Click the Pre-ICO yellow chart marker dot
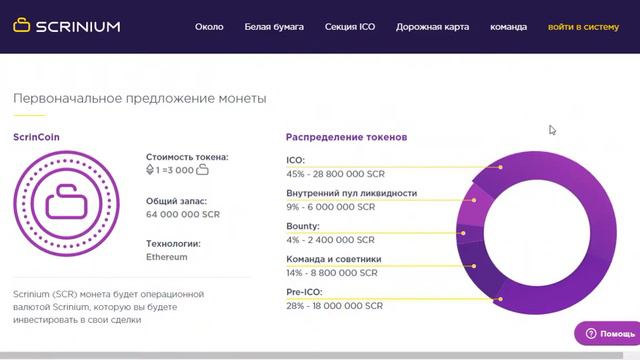This screenshot has width=640, height=360. [x=500, y=299]
